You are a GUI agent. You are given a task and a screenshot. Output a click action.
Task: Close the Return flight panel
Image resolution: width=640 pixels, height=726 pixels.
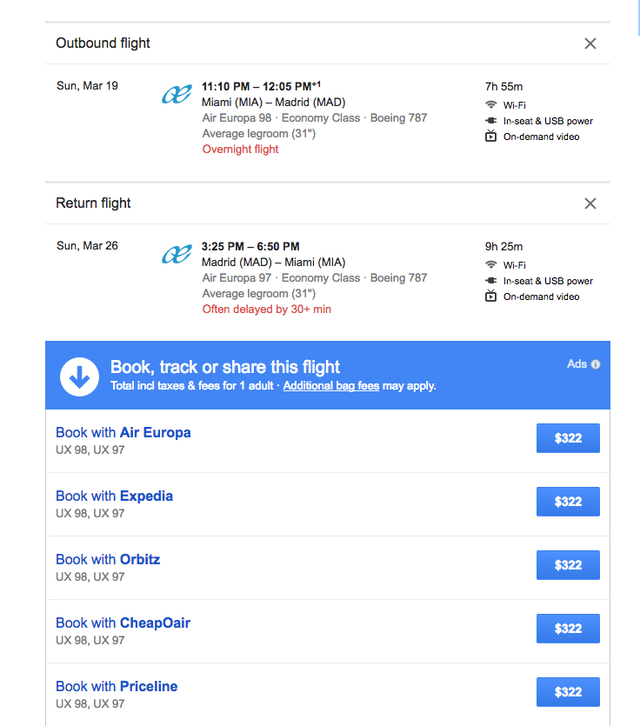[590, 203]
